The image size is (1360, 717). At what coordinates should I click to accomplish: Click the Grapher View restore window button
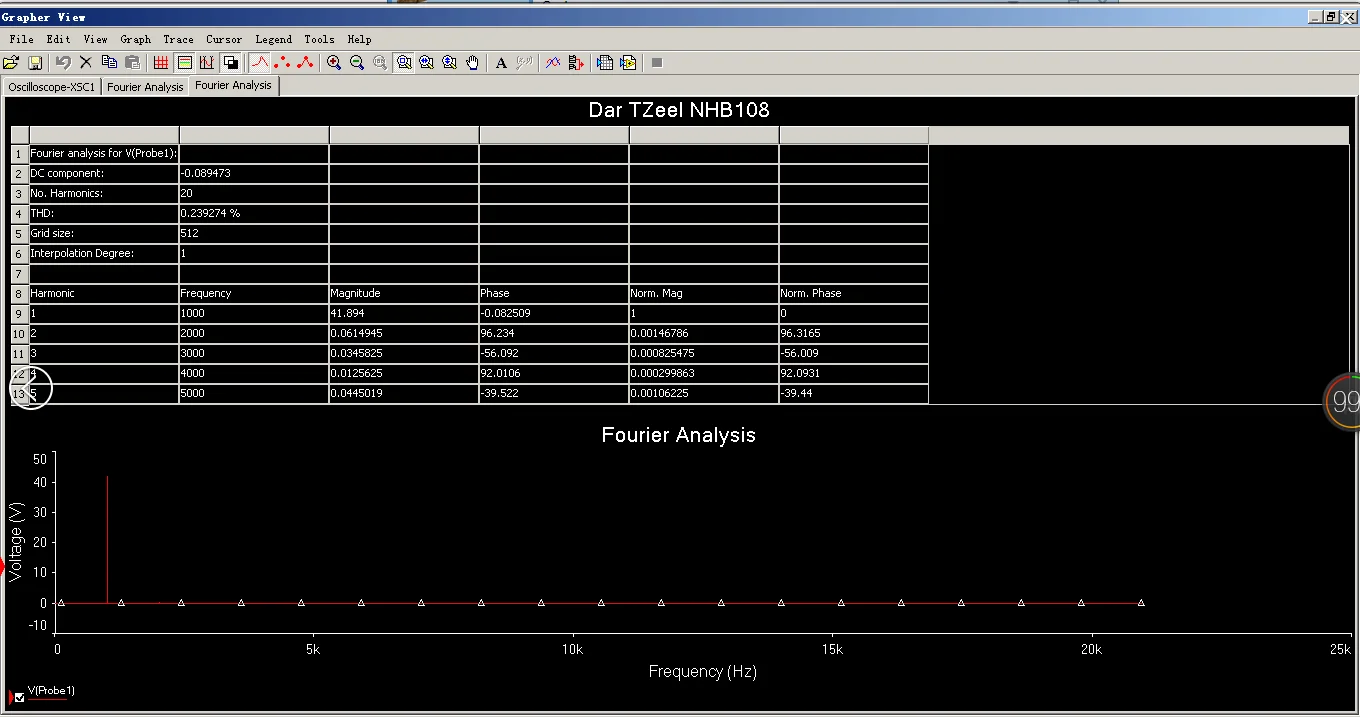pyautogui.click(x=1330, y=16)
